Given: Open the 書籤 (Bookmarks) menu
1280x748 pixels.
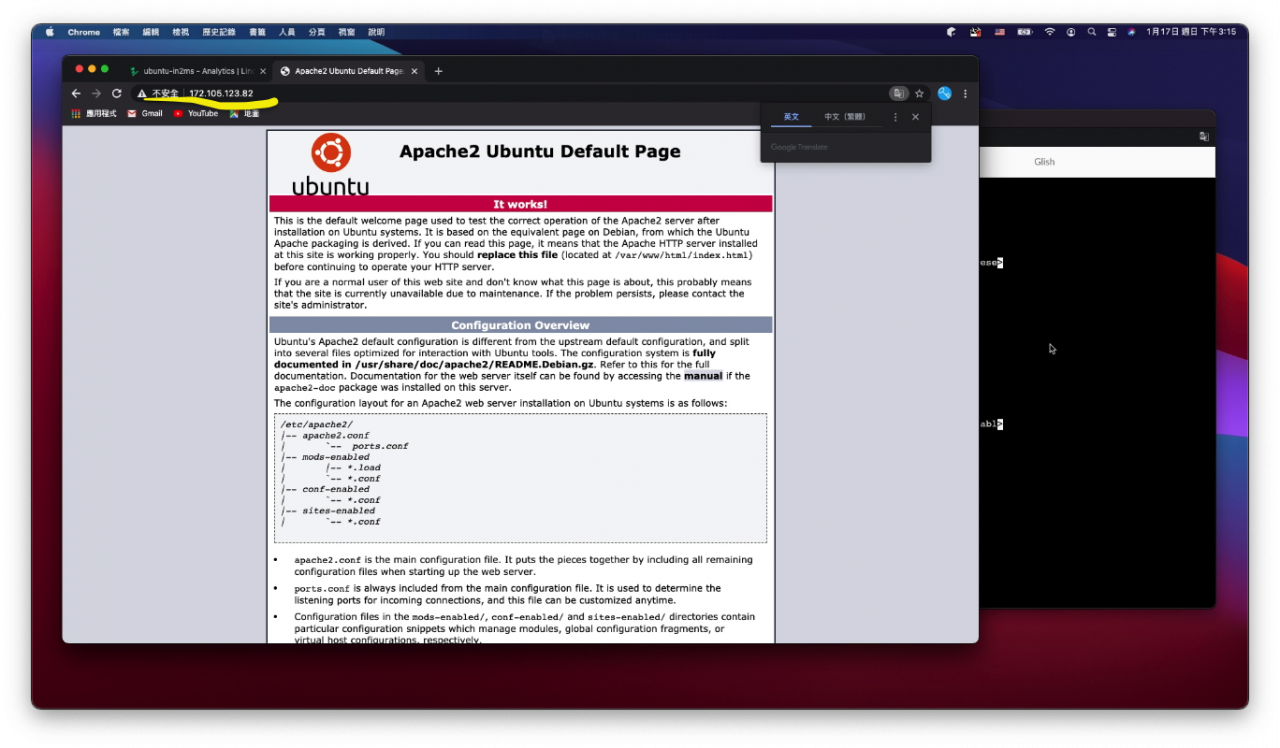Looking at the screenshot, I should point(257,32).
